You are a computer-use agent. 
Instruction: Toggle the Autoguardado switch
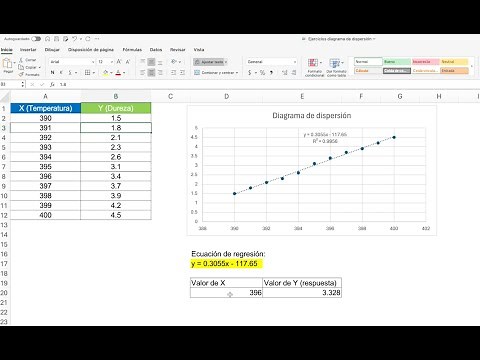tap(36, 39)
